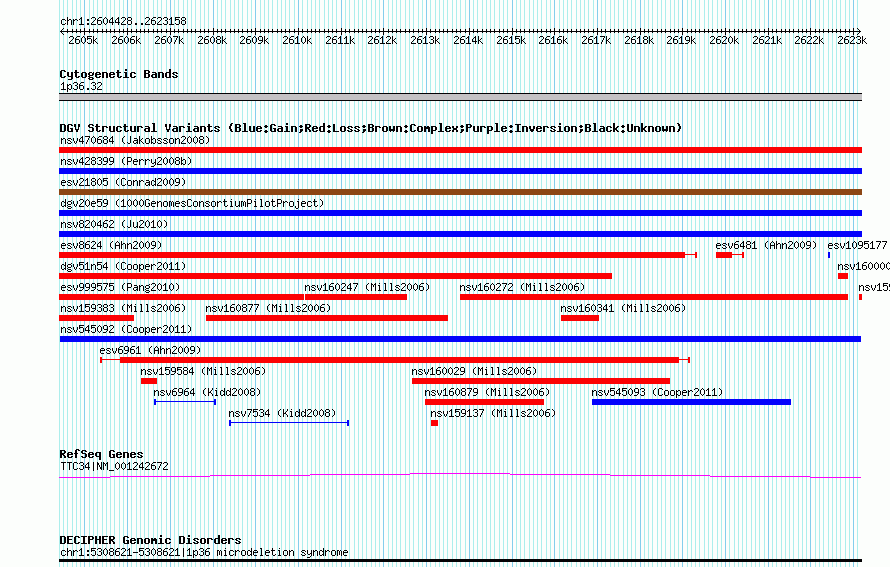This screenshot has width=890, height=567.
Task: Select the nsv159137 (Mills2006) tiny red bar
Action: (x=434, y=423)
